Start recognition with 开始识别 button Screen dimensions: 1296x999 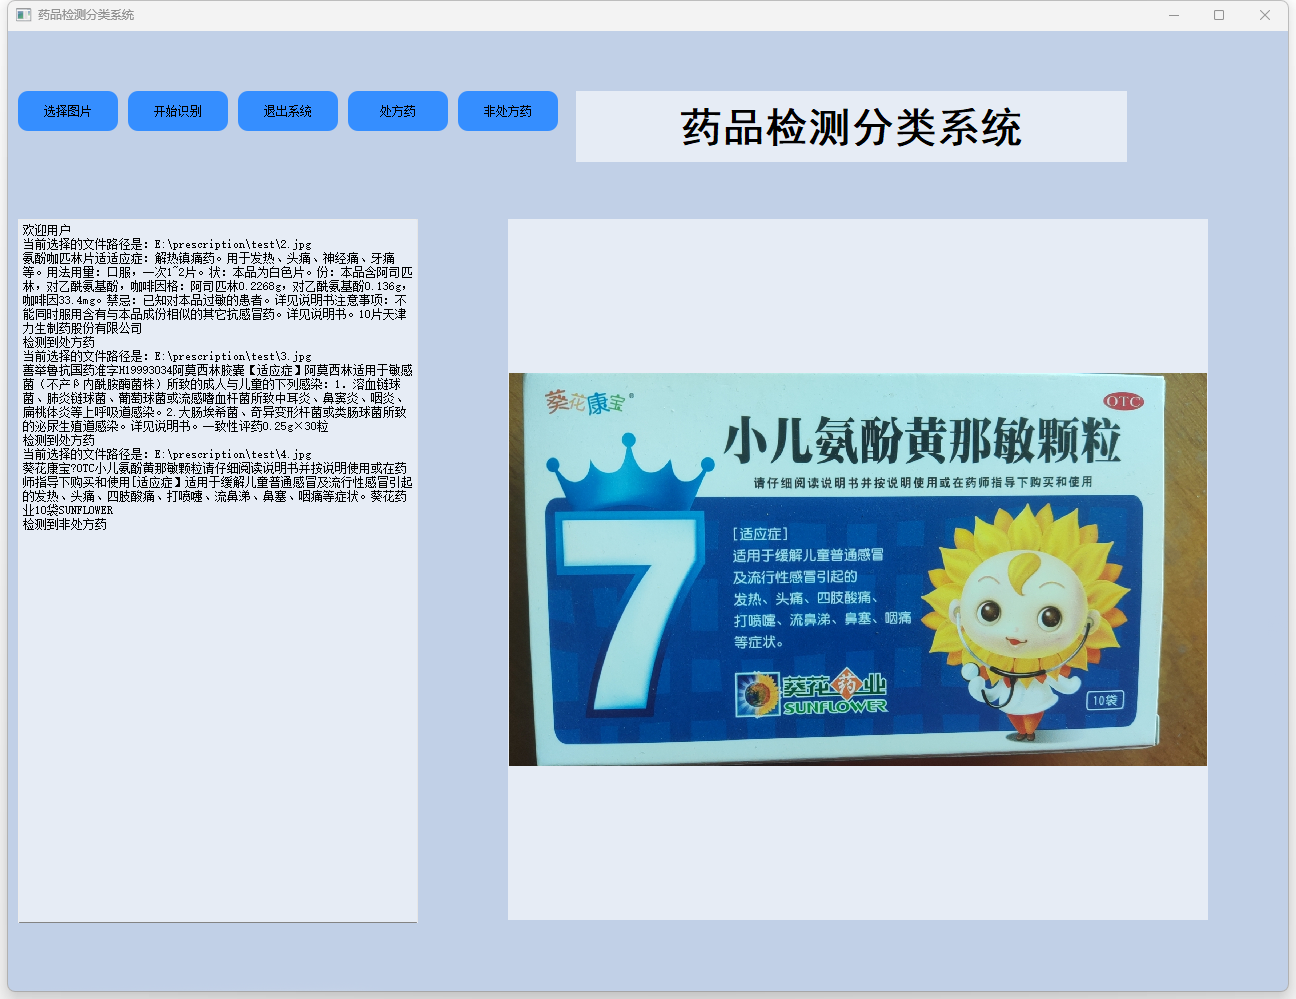pyautogui.click(x=178, y=111)
